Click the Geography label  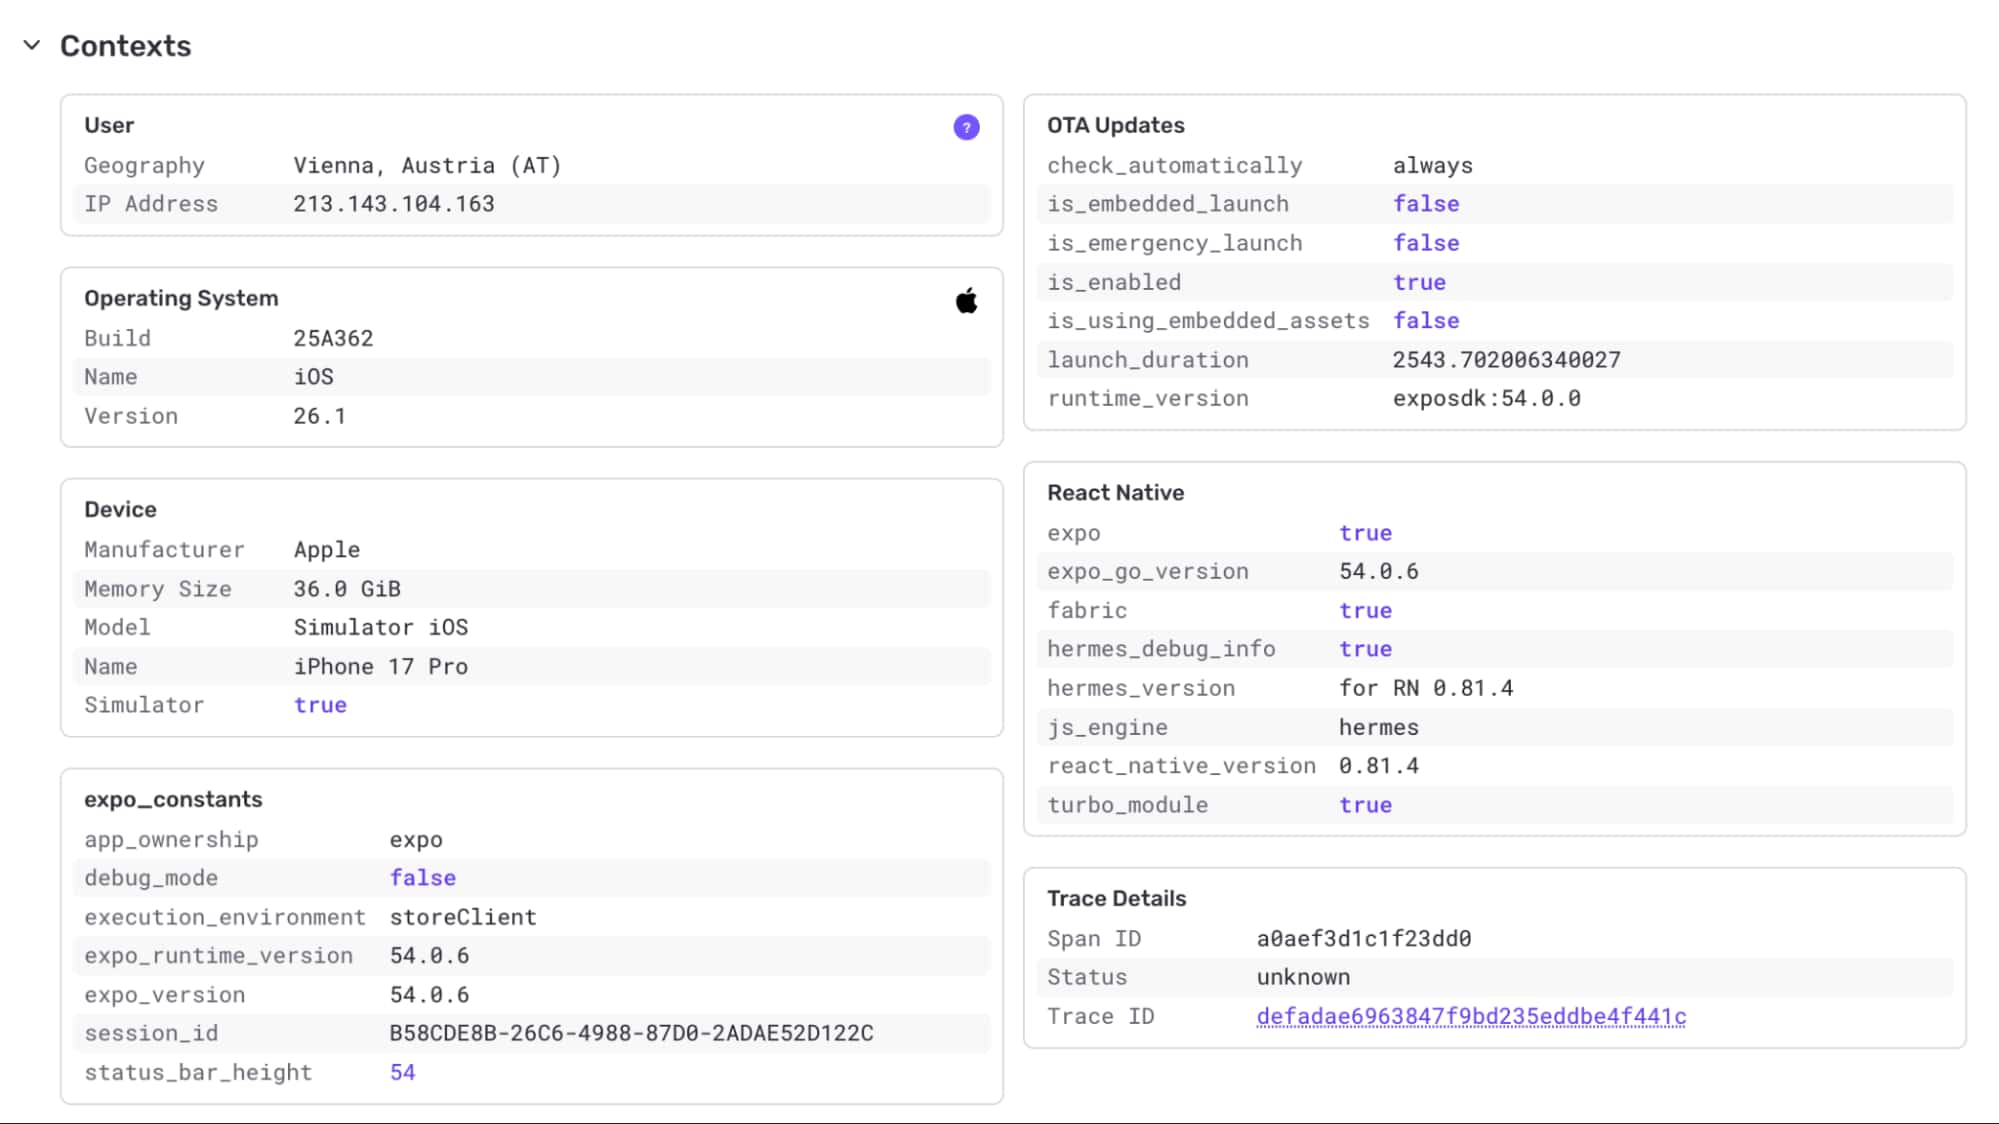pos(144,165)
